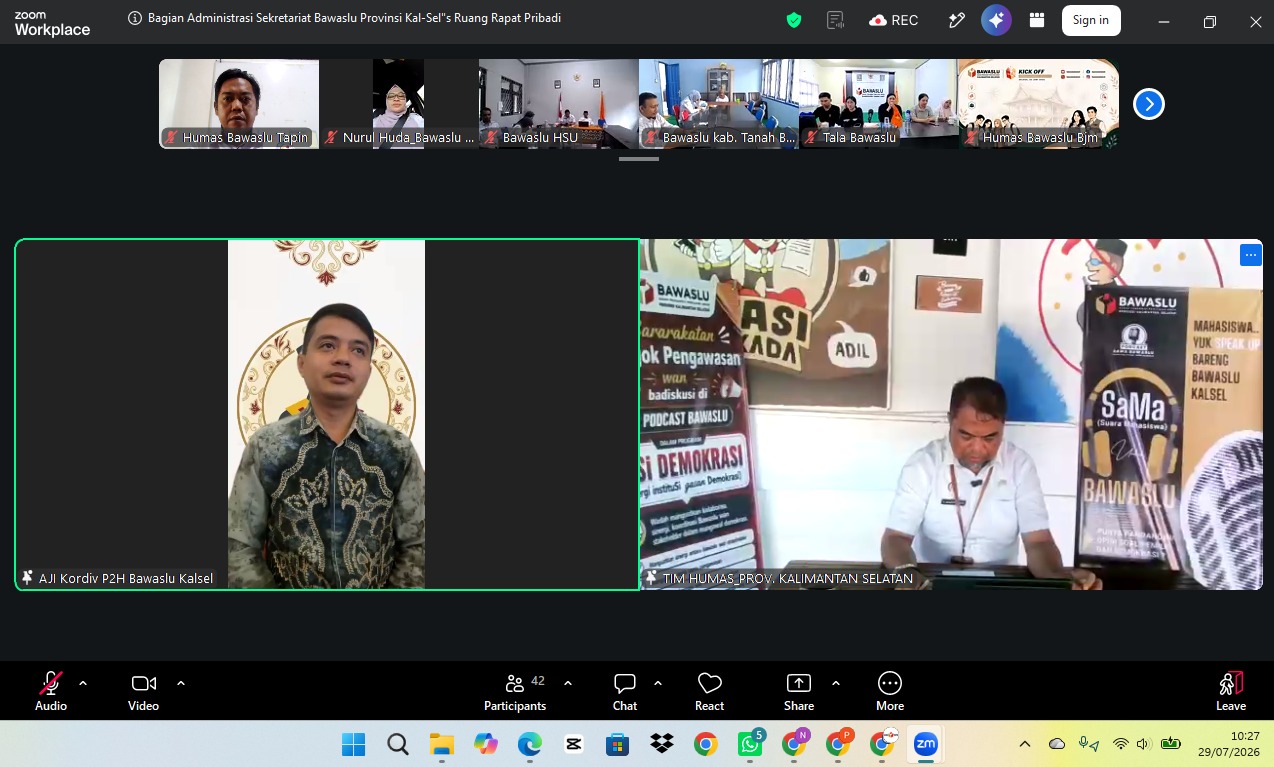The image size is (1274, 767).
Task: Open Dropbox from the taskbar
Action: (661, 744)
